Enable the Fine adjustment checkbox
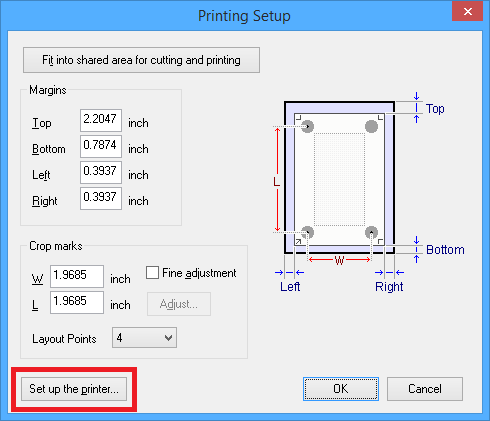Screen dimensions: 490x421 pos(152,273)
